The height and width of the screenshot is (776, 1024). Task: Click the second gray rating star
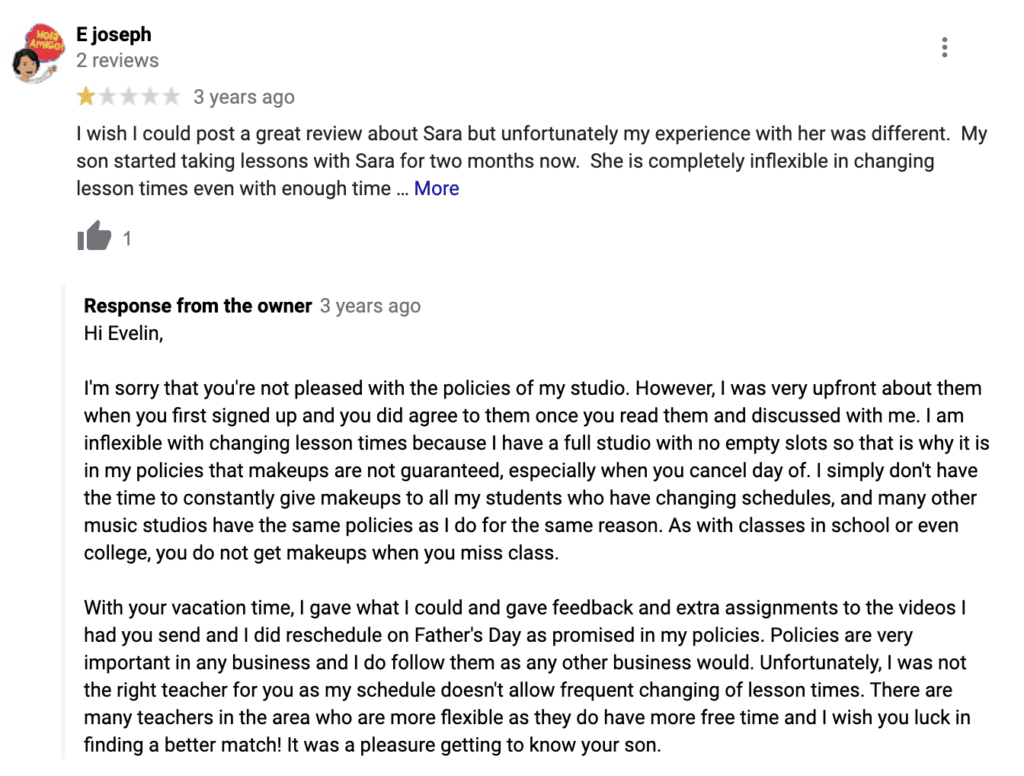pos(108,97)
